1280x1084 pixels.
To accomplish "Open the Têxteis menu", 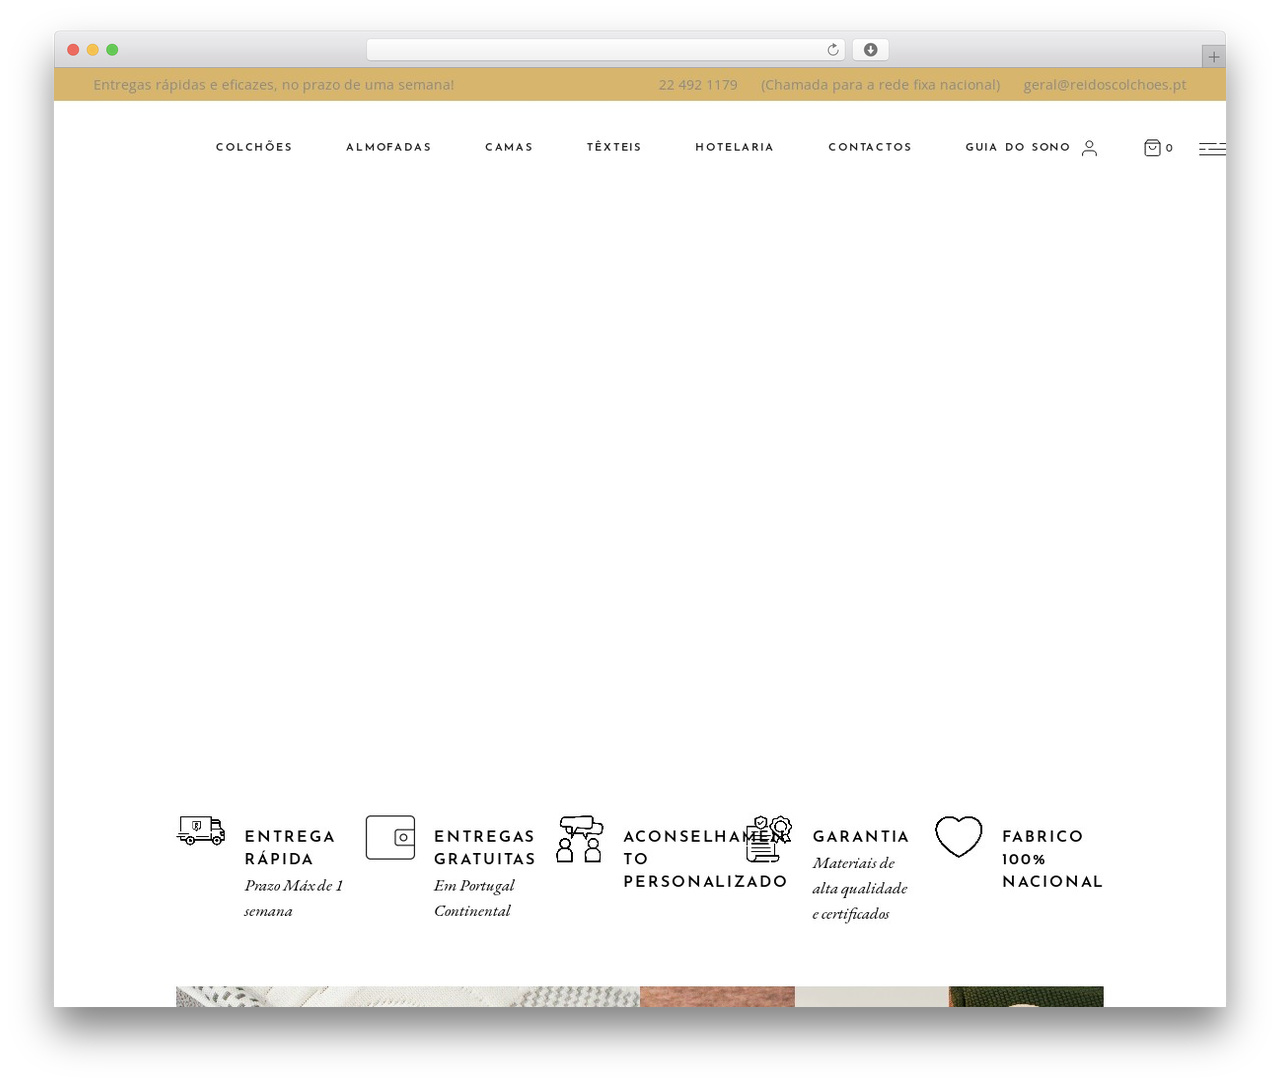I will [614, 147].
